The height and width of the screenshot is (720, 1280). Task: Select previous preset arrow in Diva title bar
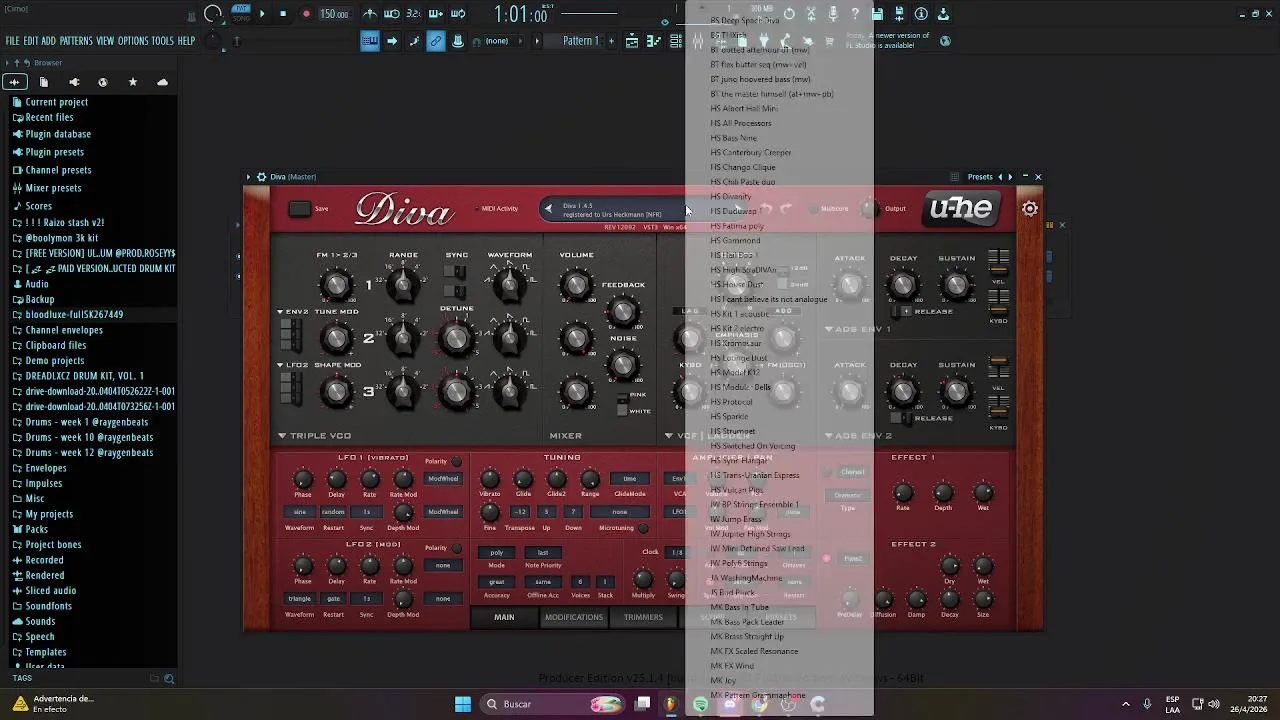point(1000,177)
